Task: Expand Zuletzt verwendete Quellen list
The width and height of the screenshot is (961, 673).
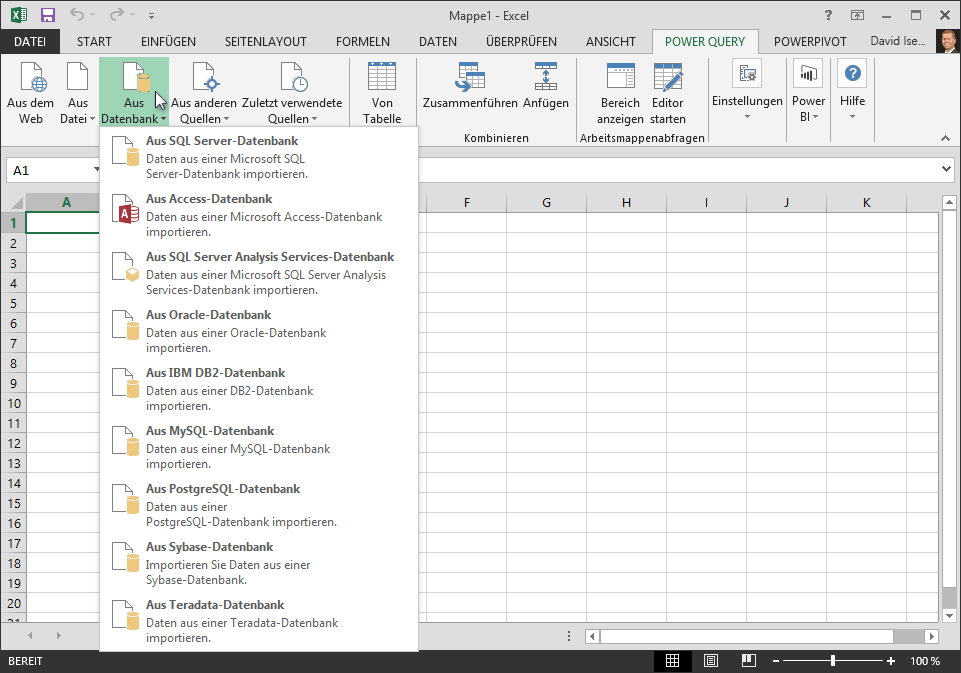Action: (292, 93)
